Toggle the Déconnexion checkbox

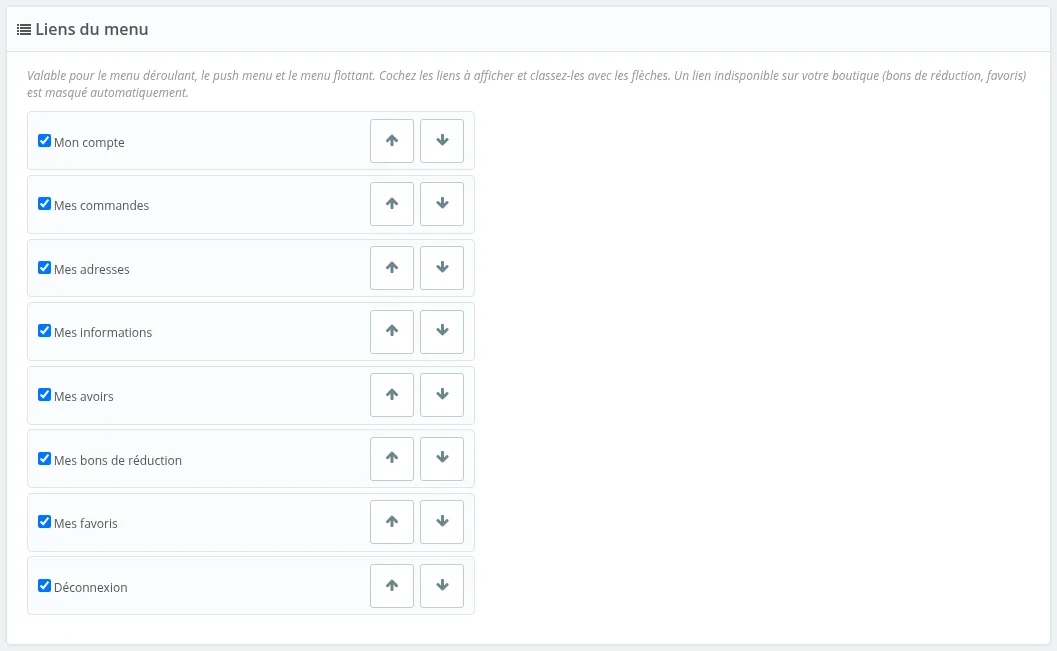tap(44, 586)
